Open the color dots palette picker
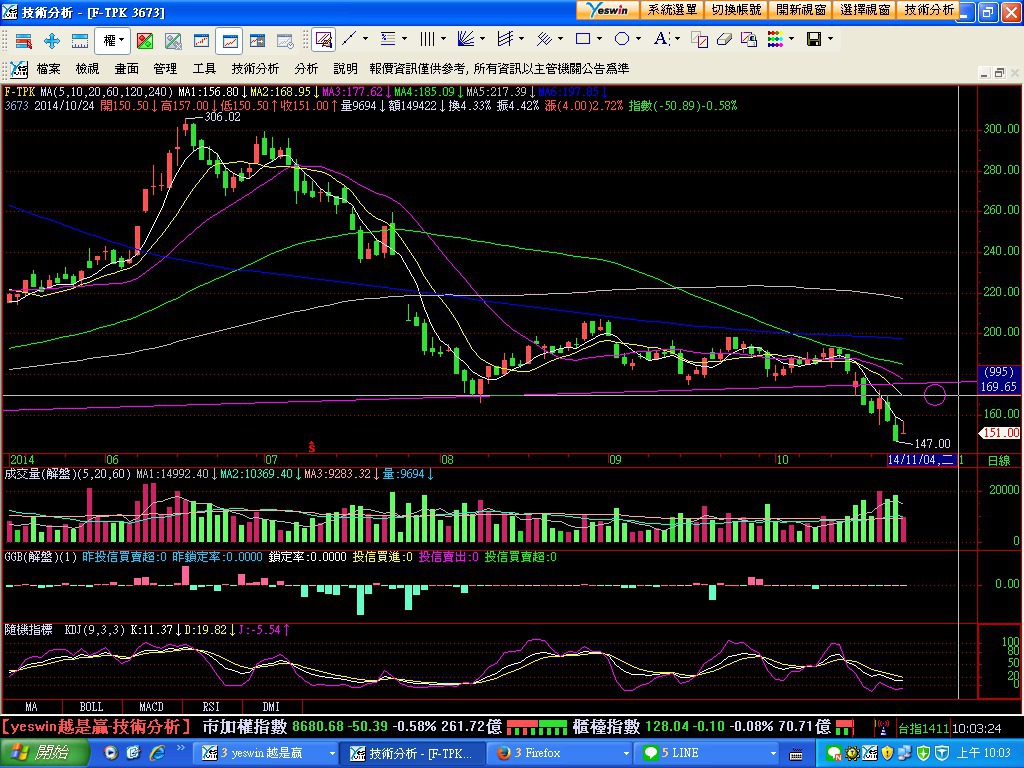 [x=775, y=40]
